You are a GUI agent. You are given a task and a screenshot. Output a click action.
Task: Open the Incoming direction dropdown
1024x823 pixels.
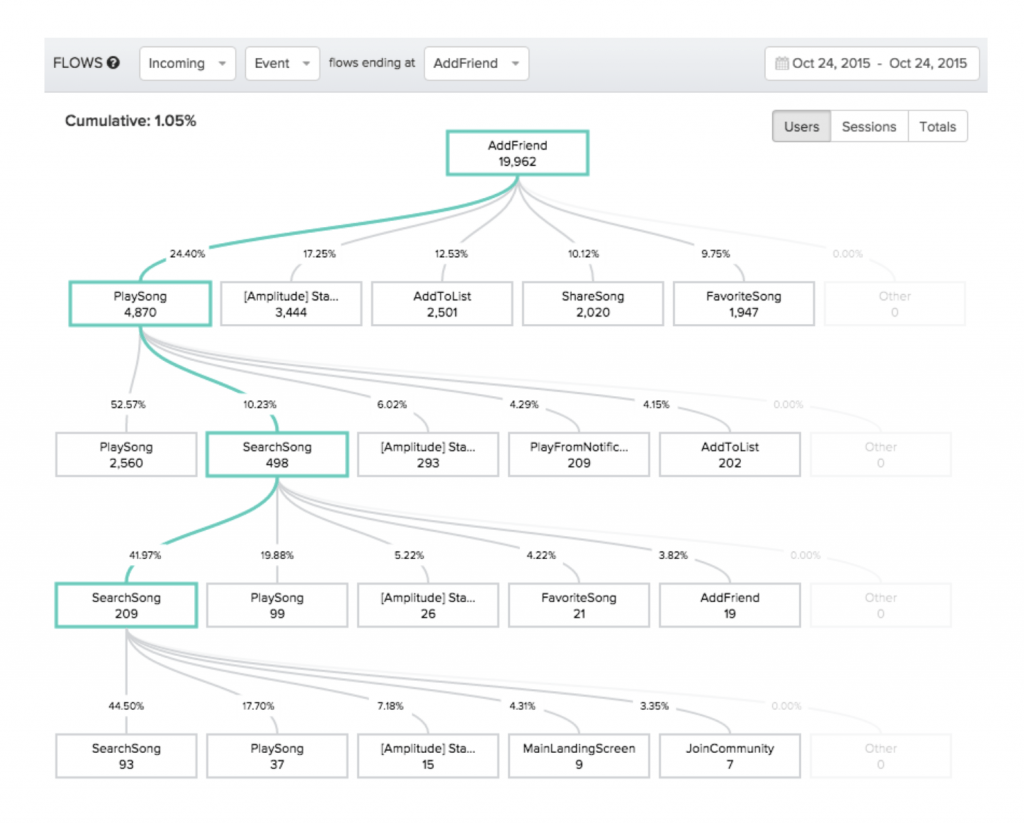tap(187, 63)
